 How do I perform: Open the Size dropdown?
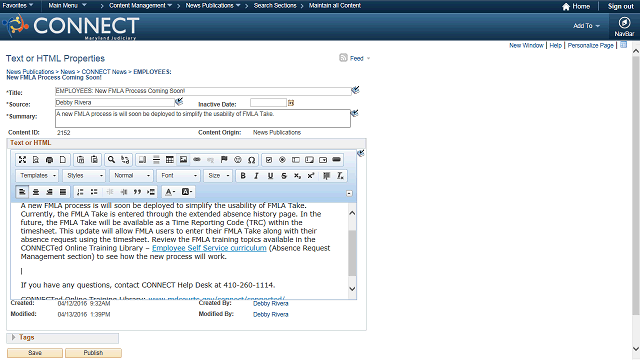(218, 176)
